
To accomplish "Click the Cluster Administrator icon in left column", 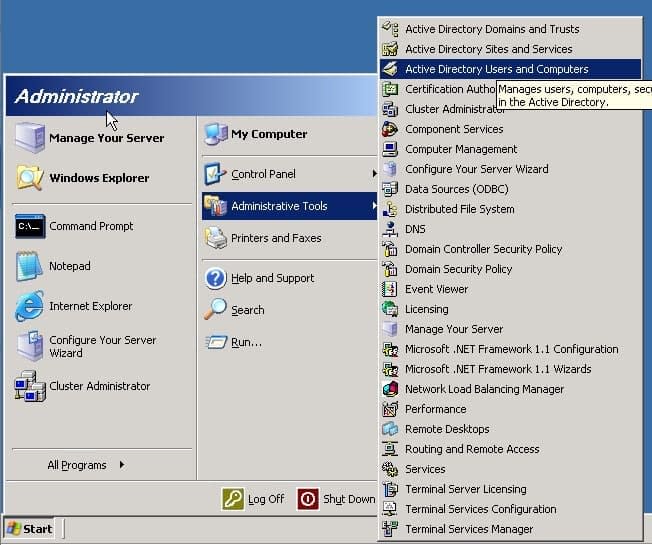I will pyautogui.click(x=30, y=386).
